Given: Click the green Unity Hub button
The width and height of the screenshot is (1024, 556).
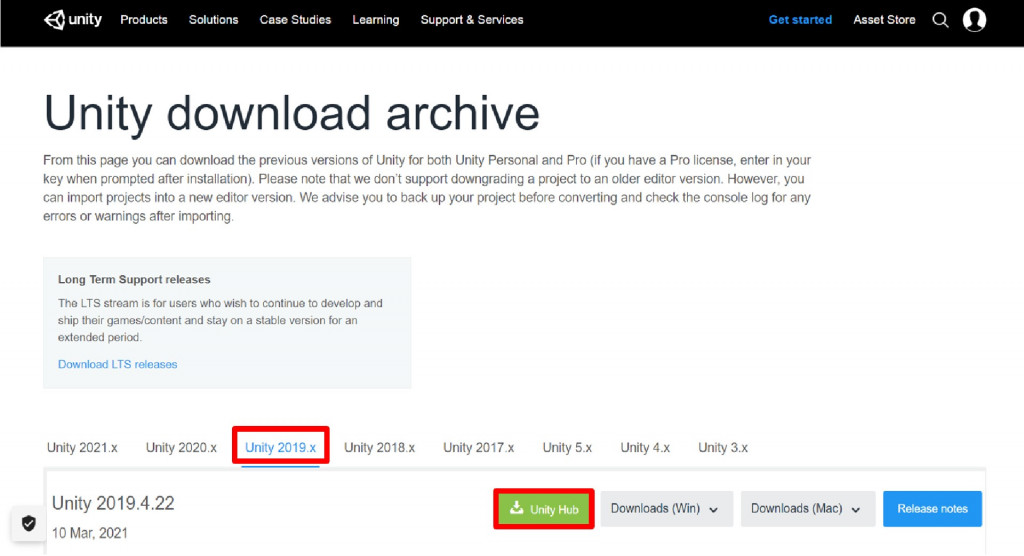Looking at the screenshot, I should click(544, 508).
